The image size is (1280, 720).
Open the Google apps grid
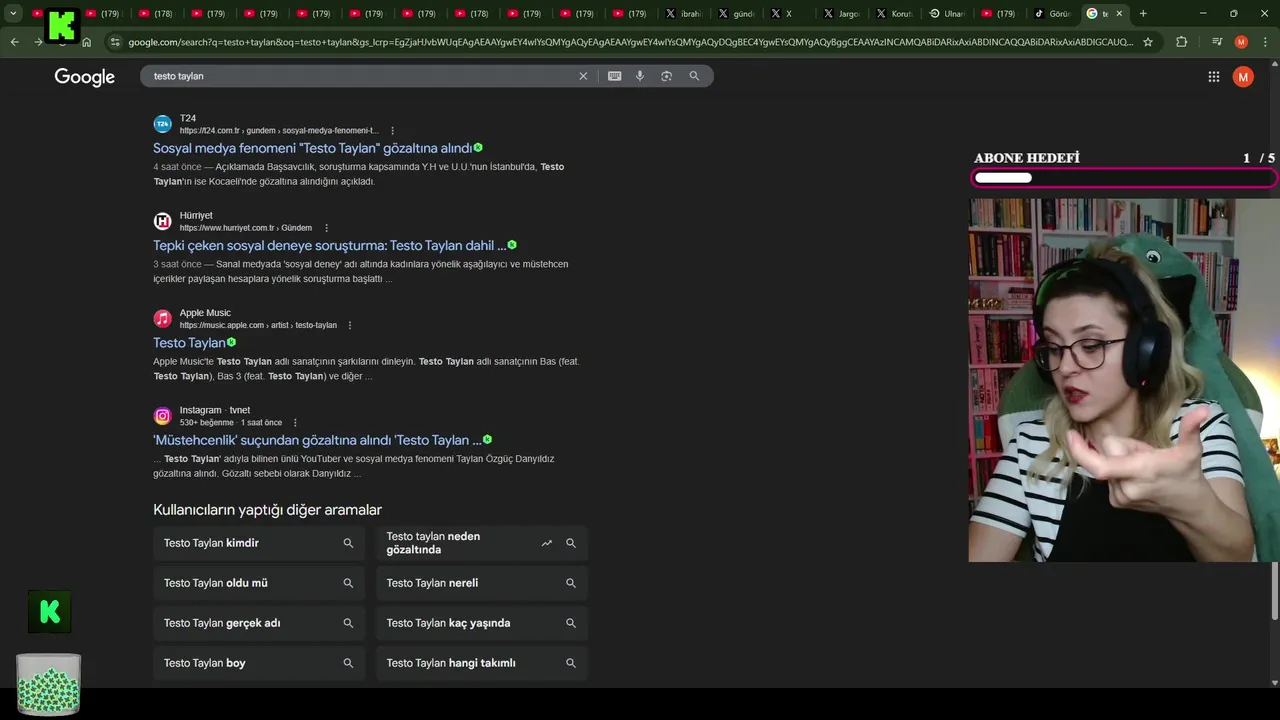(x=1213, y=77)
